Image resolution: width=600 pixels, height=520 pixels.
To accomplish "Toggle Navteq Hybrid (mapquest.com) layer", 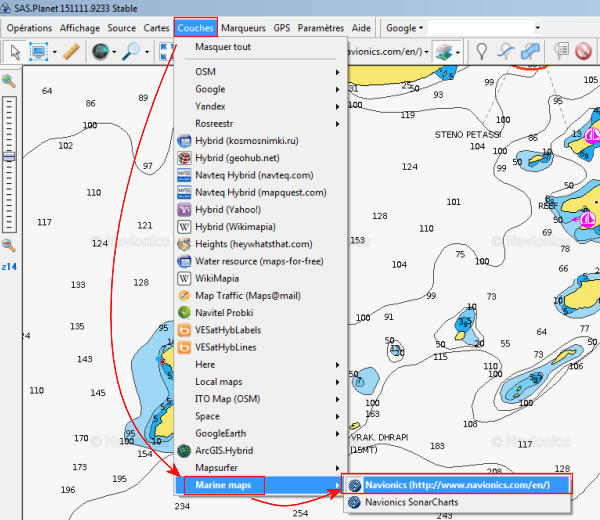I will click(x=261, y=192).
